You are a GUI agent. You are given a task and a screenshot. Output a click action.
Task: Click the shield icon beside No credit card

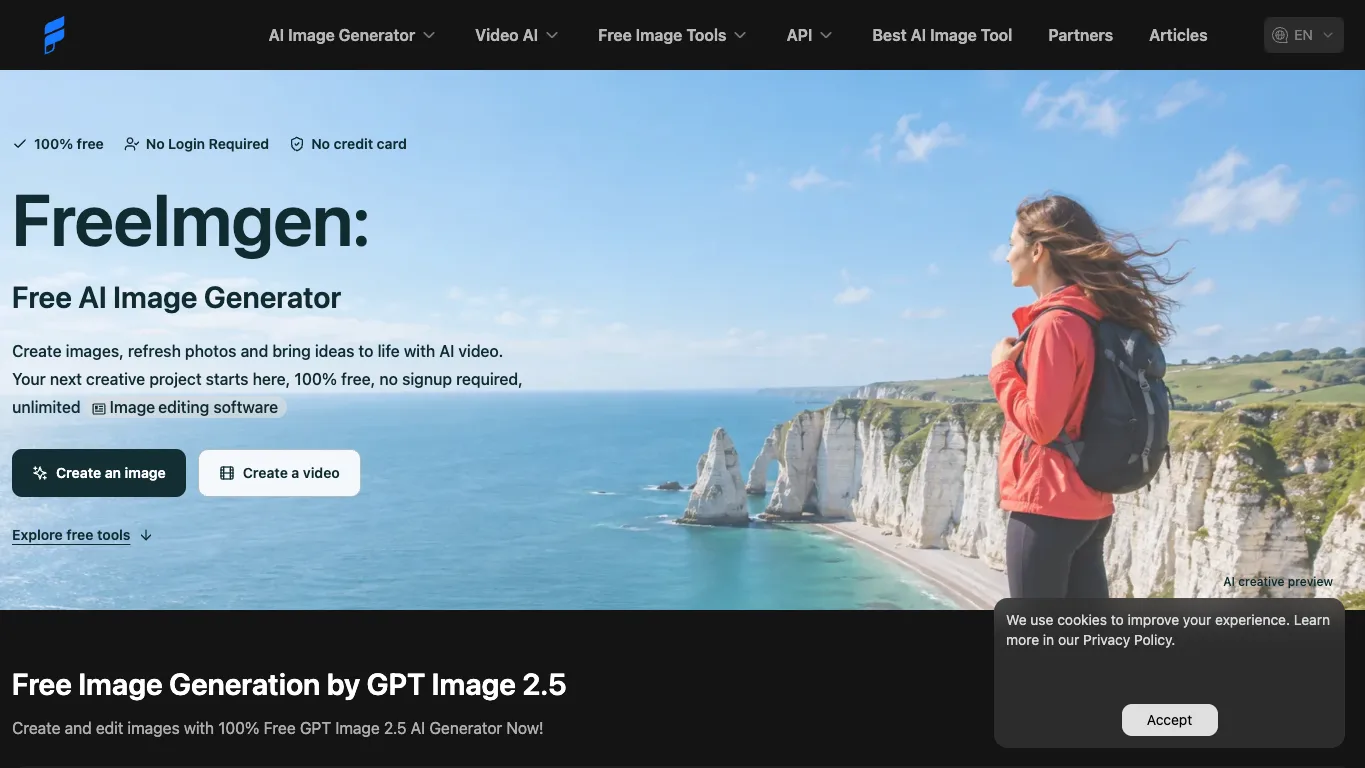[297, 144]
